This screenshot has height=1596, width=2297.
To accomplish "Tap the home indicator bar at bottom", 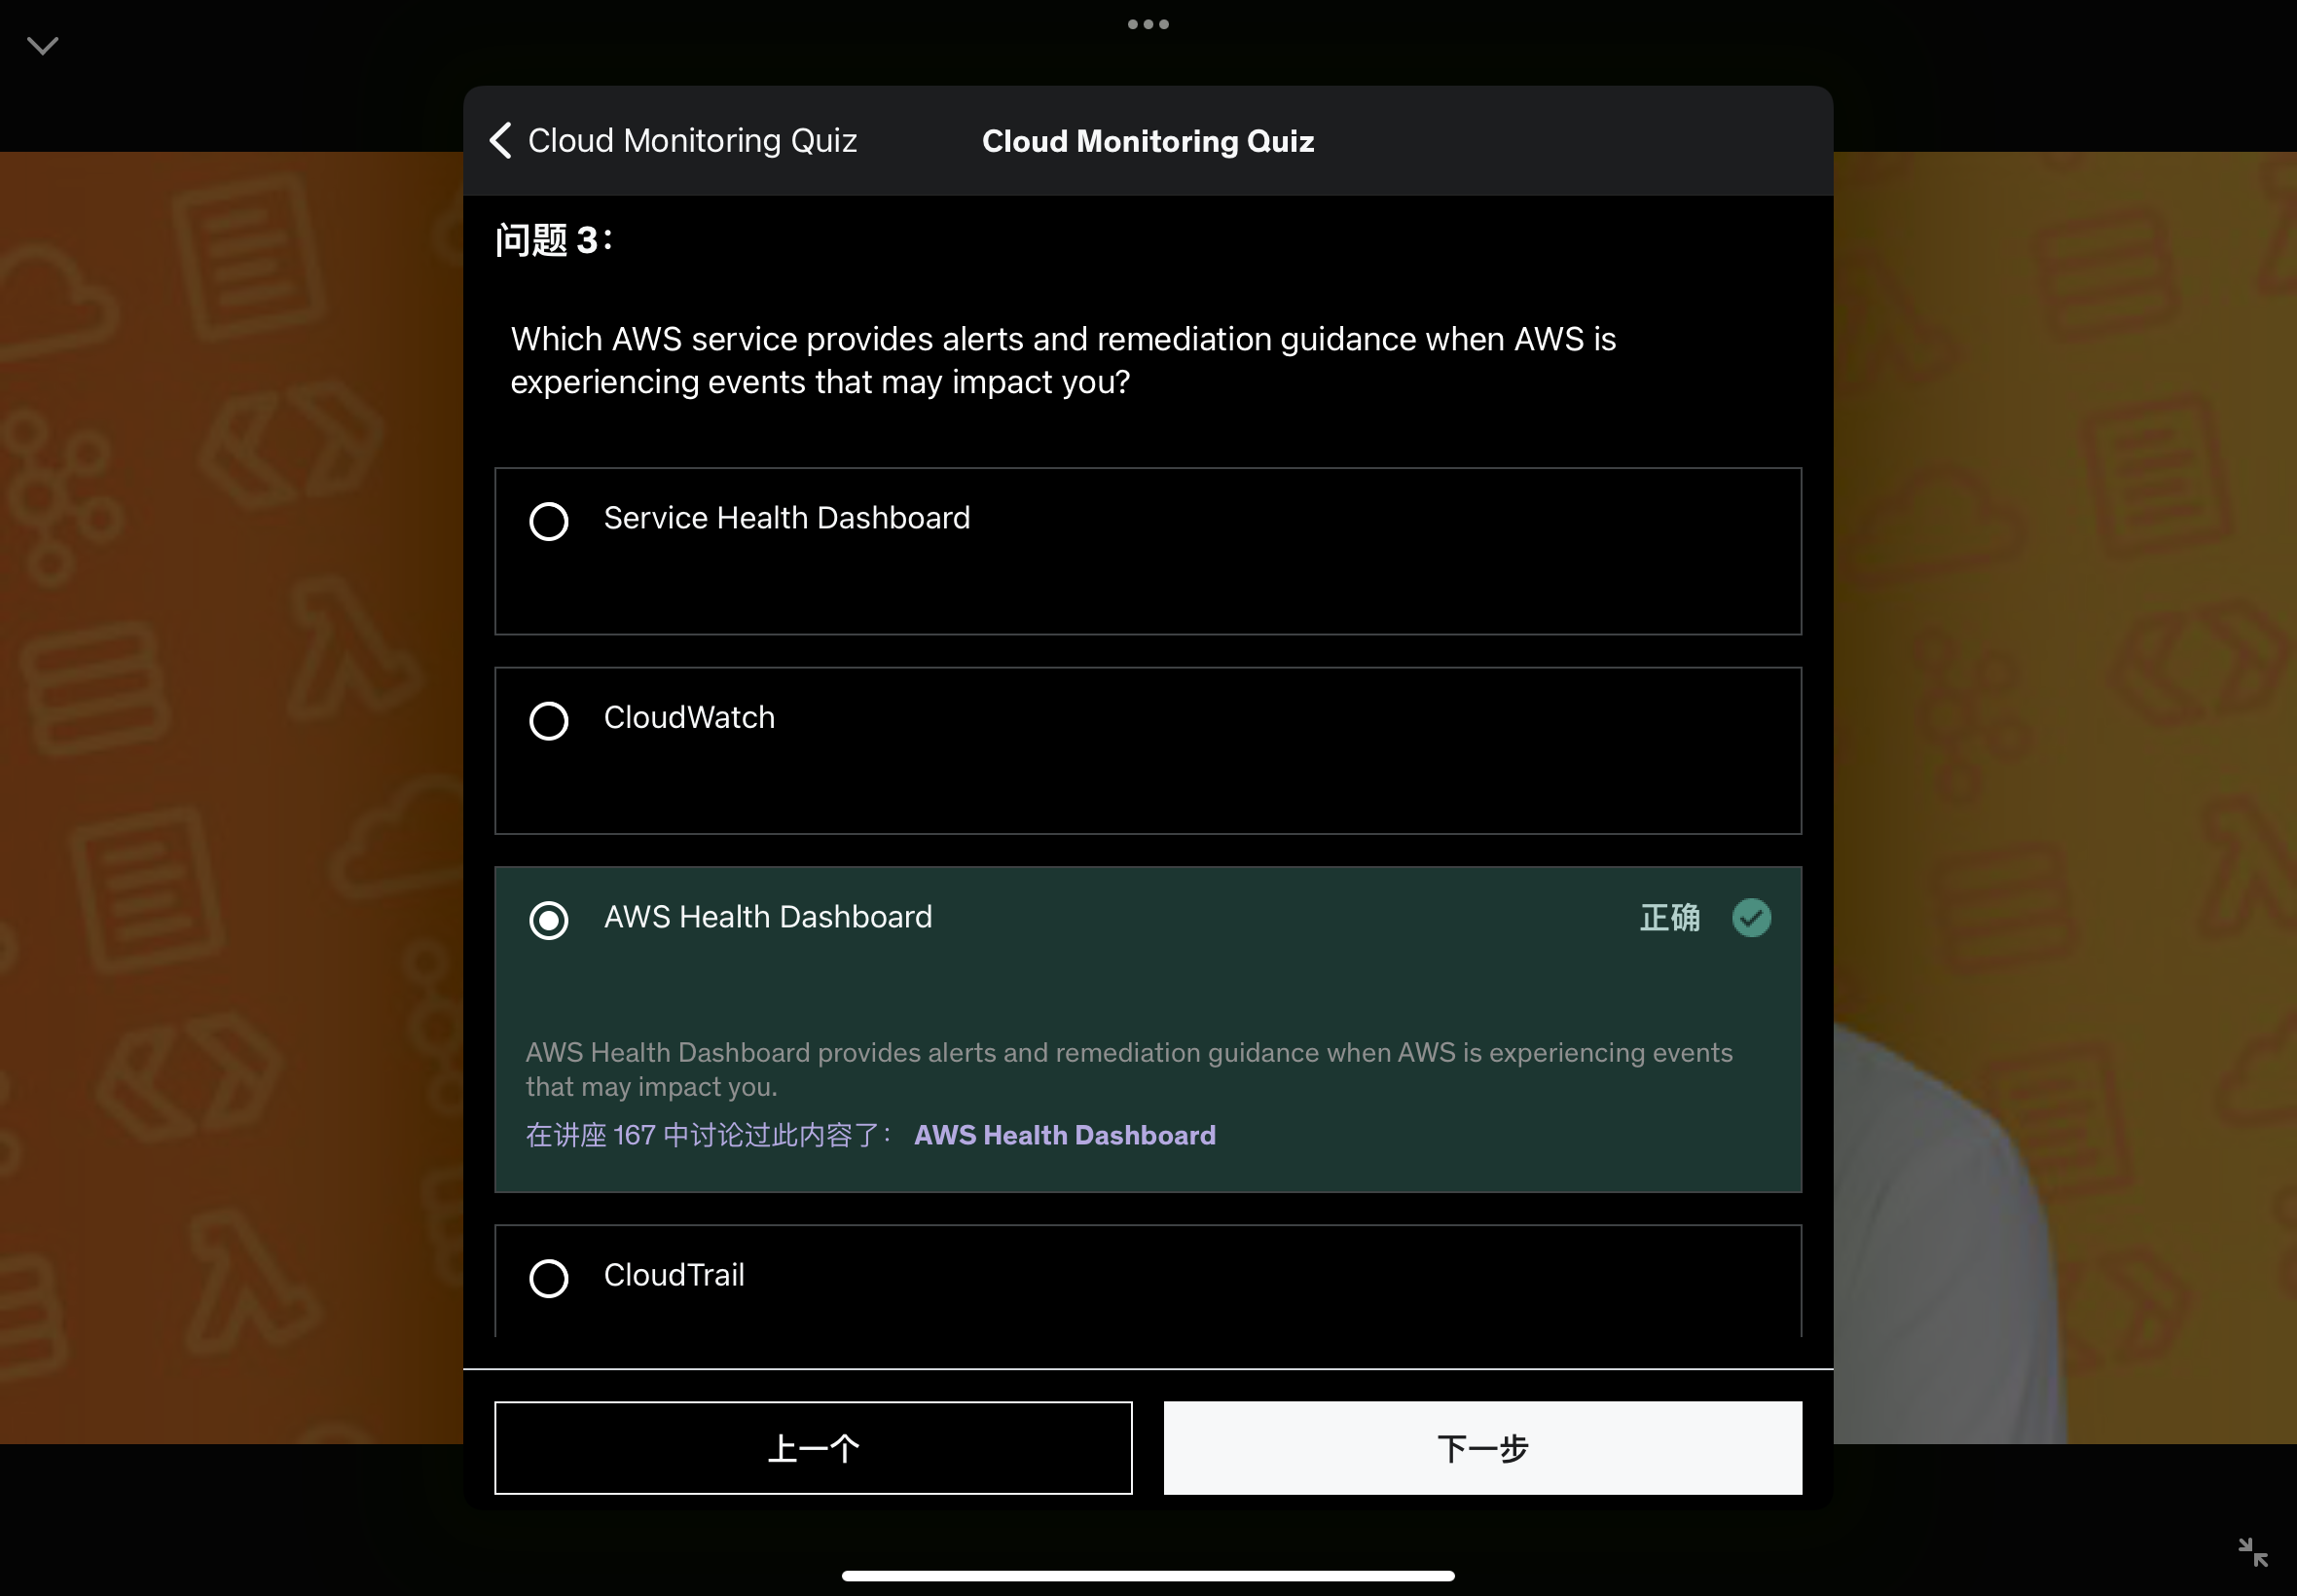I will (1147, 1575).
